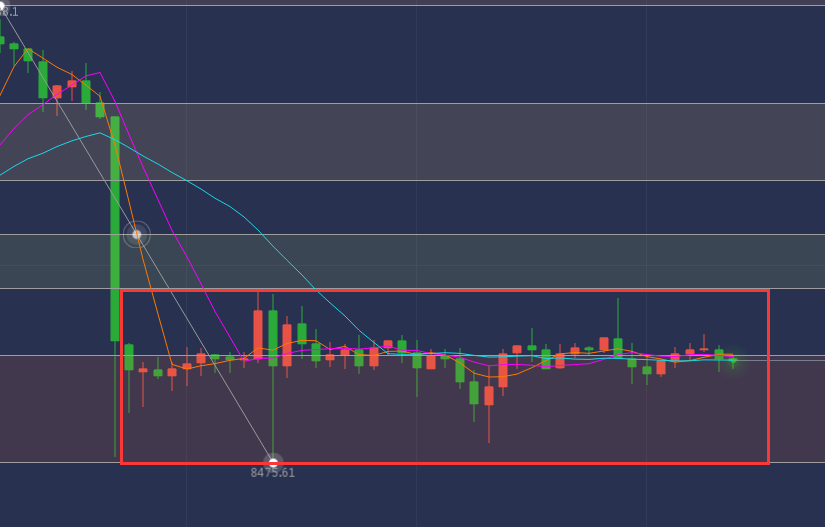Select the red rectangle's top border
825x527 pixels.
coord(445,290)
